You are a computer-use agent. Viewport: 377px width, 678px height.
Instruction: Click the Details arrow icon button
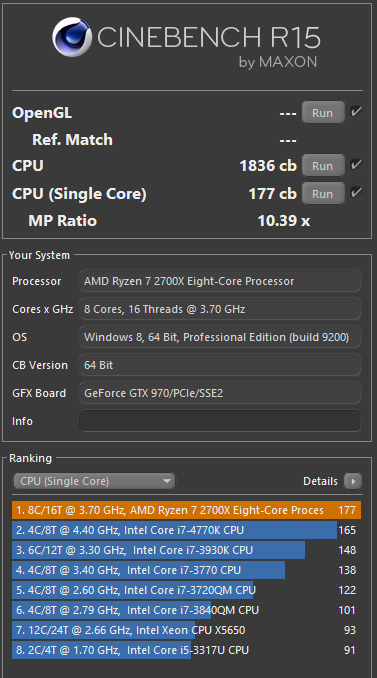click(353, 481)
